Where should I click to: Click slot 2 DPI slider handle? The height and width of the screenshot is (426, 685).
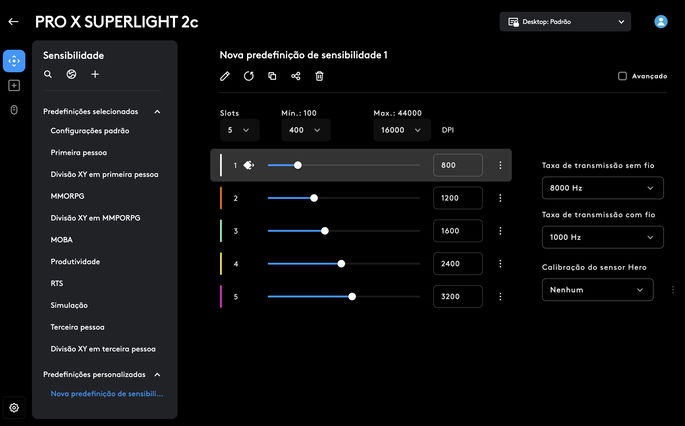pos(314,198)
